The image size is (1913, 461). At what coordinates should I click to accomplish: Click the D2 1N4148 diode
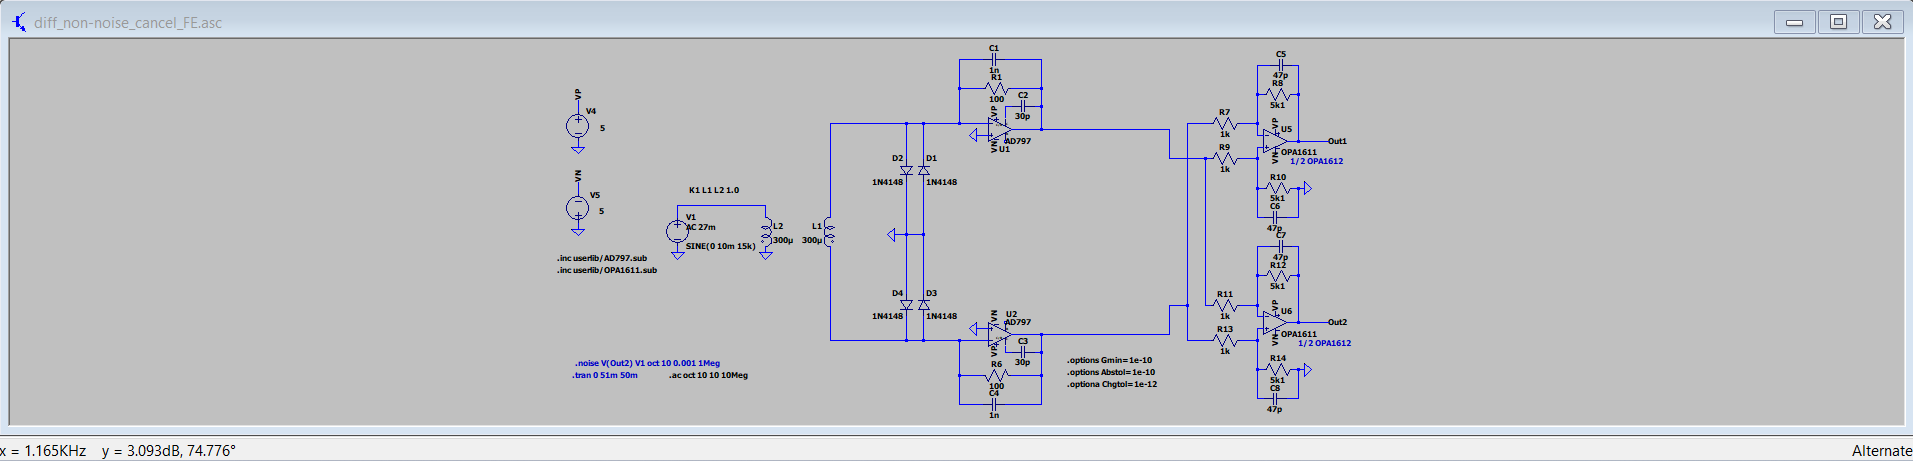[907, 170]
